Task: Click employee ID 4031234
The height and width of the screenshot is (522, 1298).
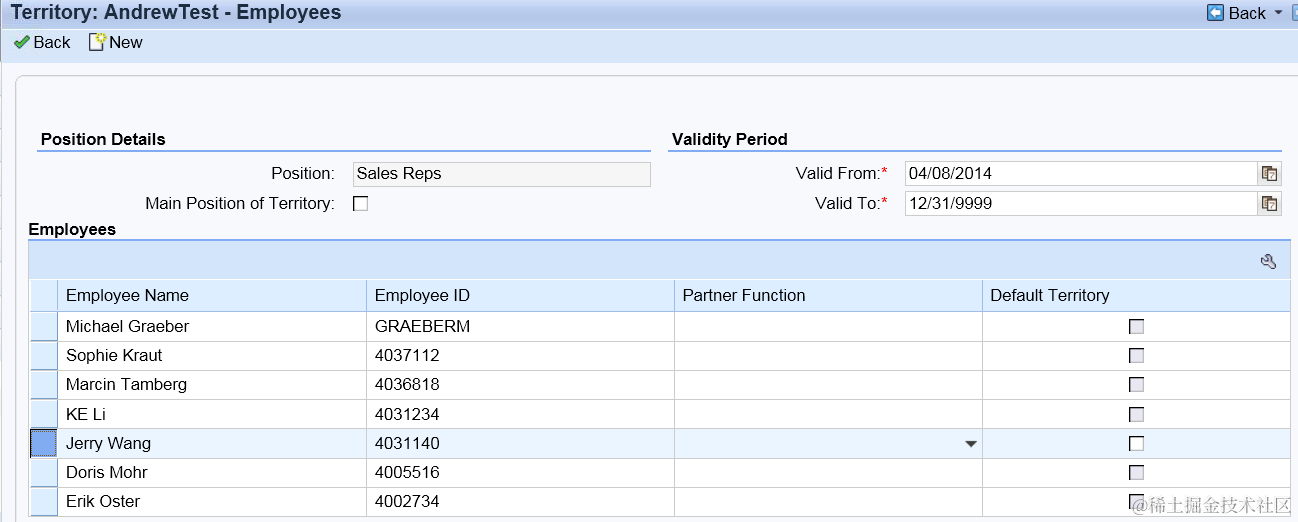Action: point(407,414)
